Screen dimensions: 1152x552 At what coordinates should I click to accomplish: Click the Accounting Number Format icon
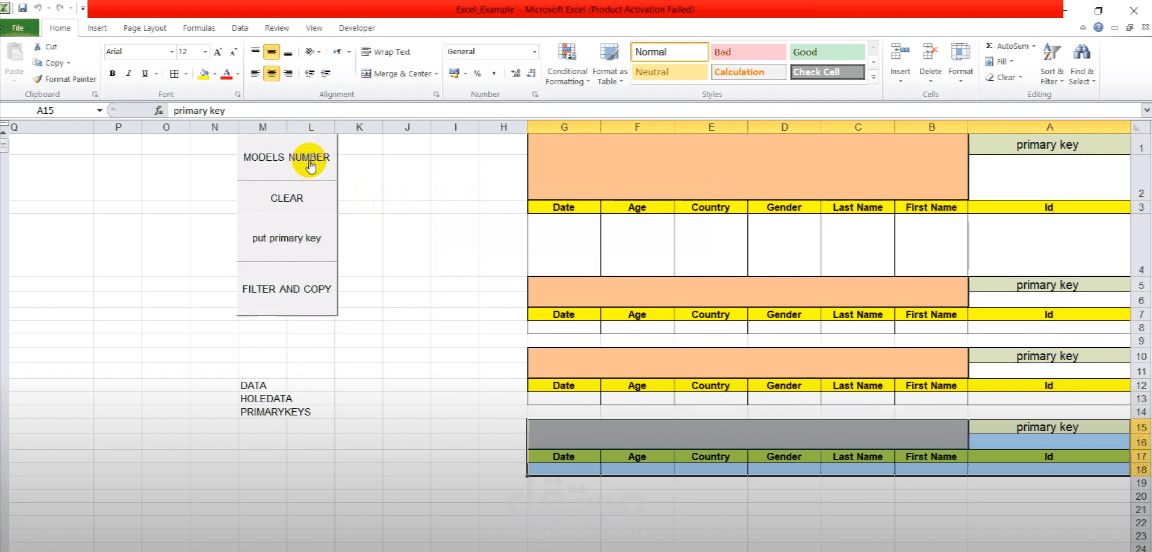click(x=453, y=74)
